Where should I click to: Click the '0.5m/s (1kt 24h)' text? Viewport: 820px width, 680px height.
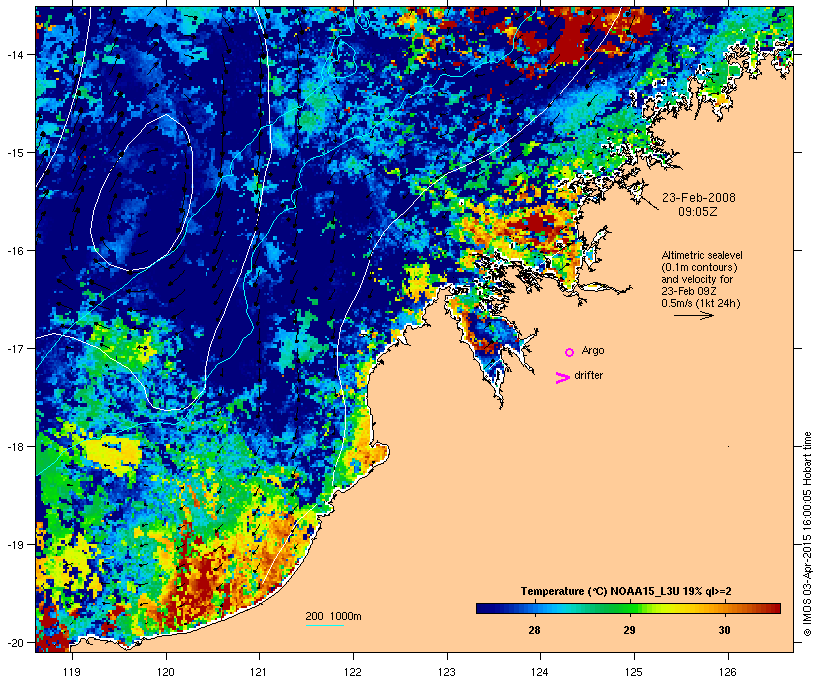coord(701,303)
